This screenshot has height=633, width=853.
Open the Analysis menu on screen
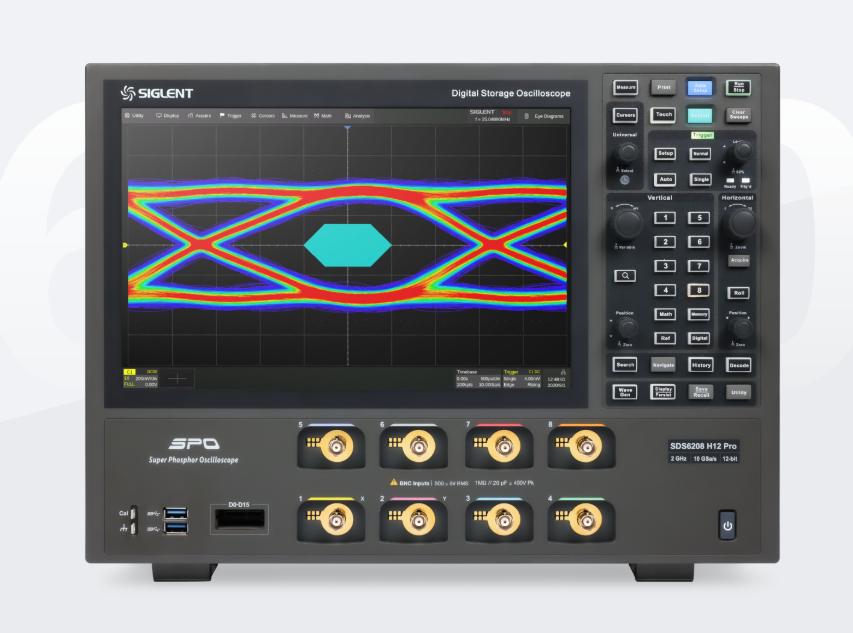click(x=357, y=116)
